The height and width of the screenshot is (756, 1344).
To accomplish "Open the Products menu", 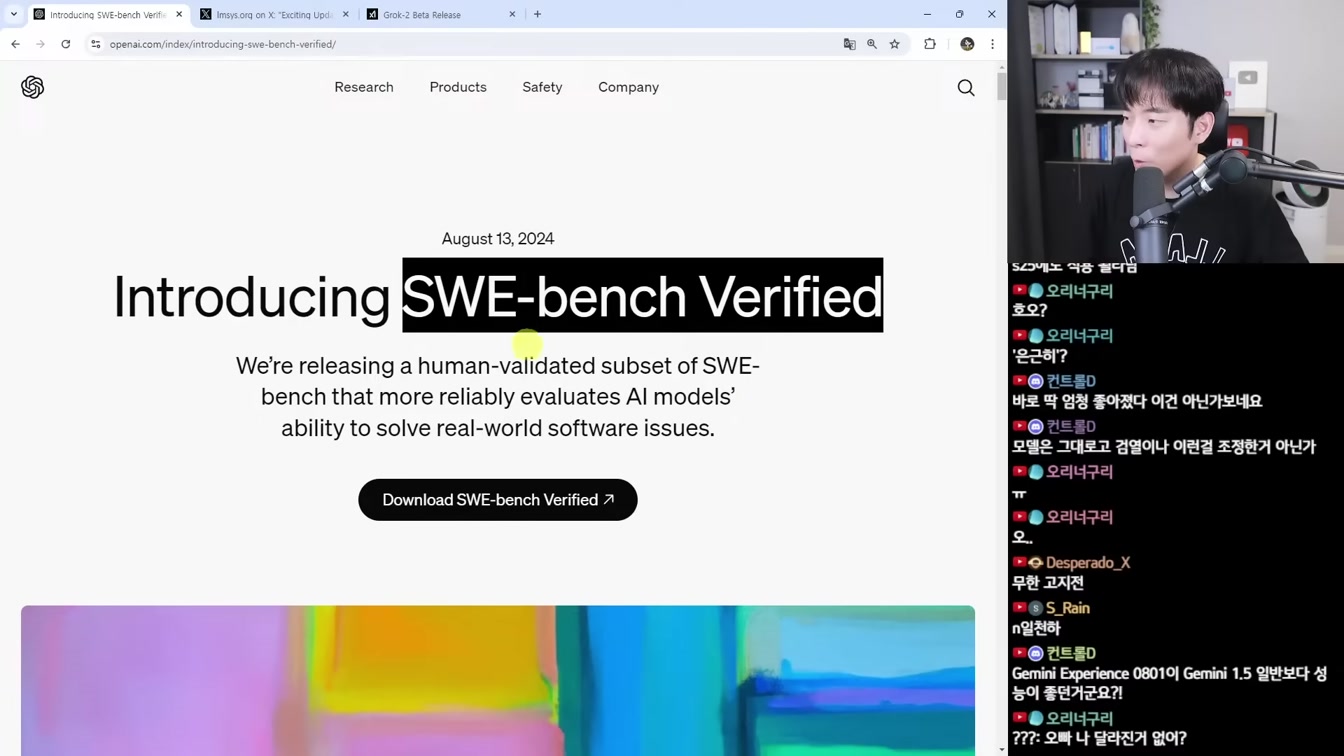I will pos(458,87).
